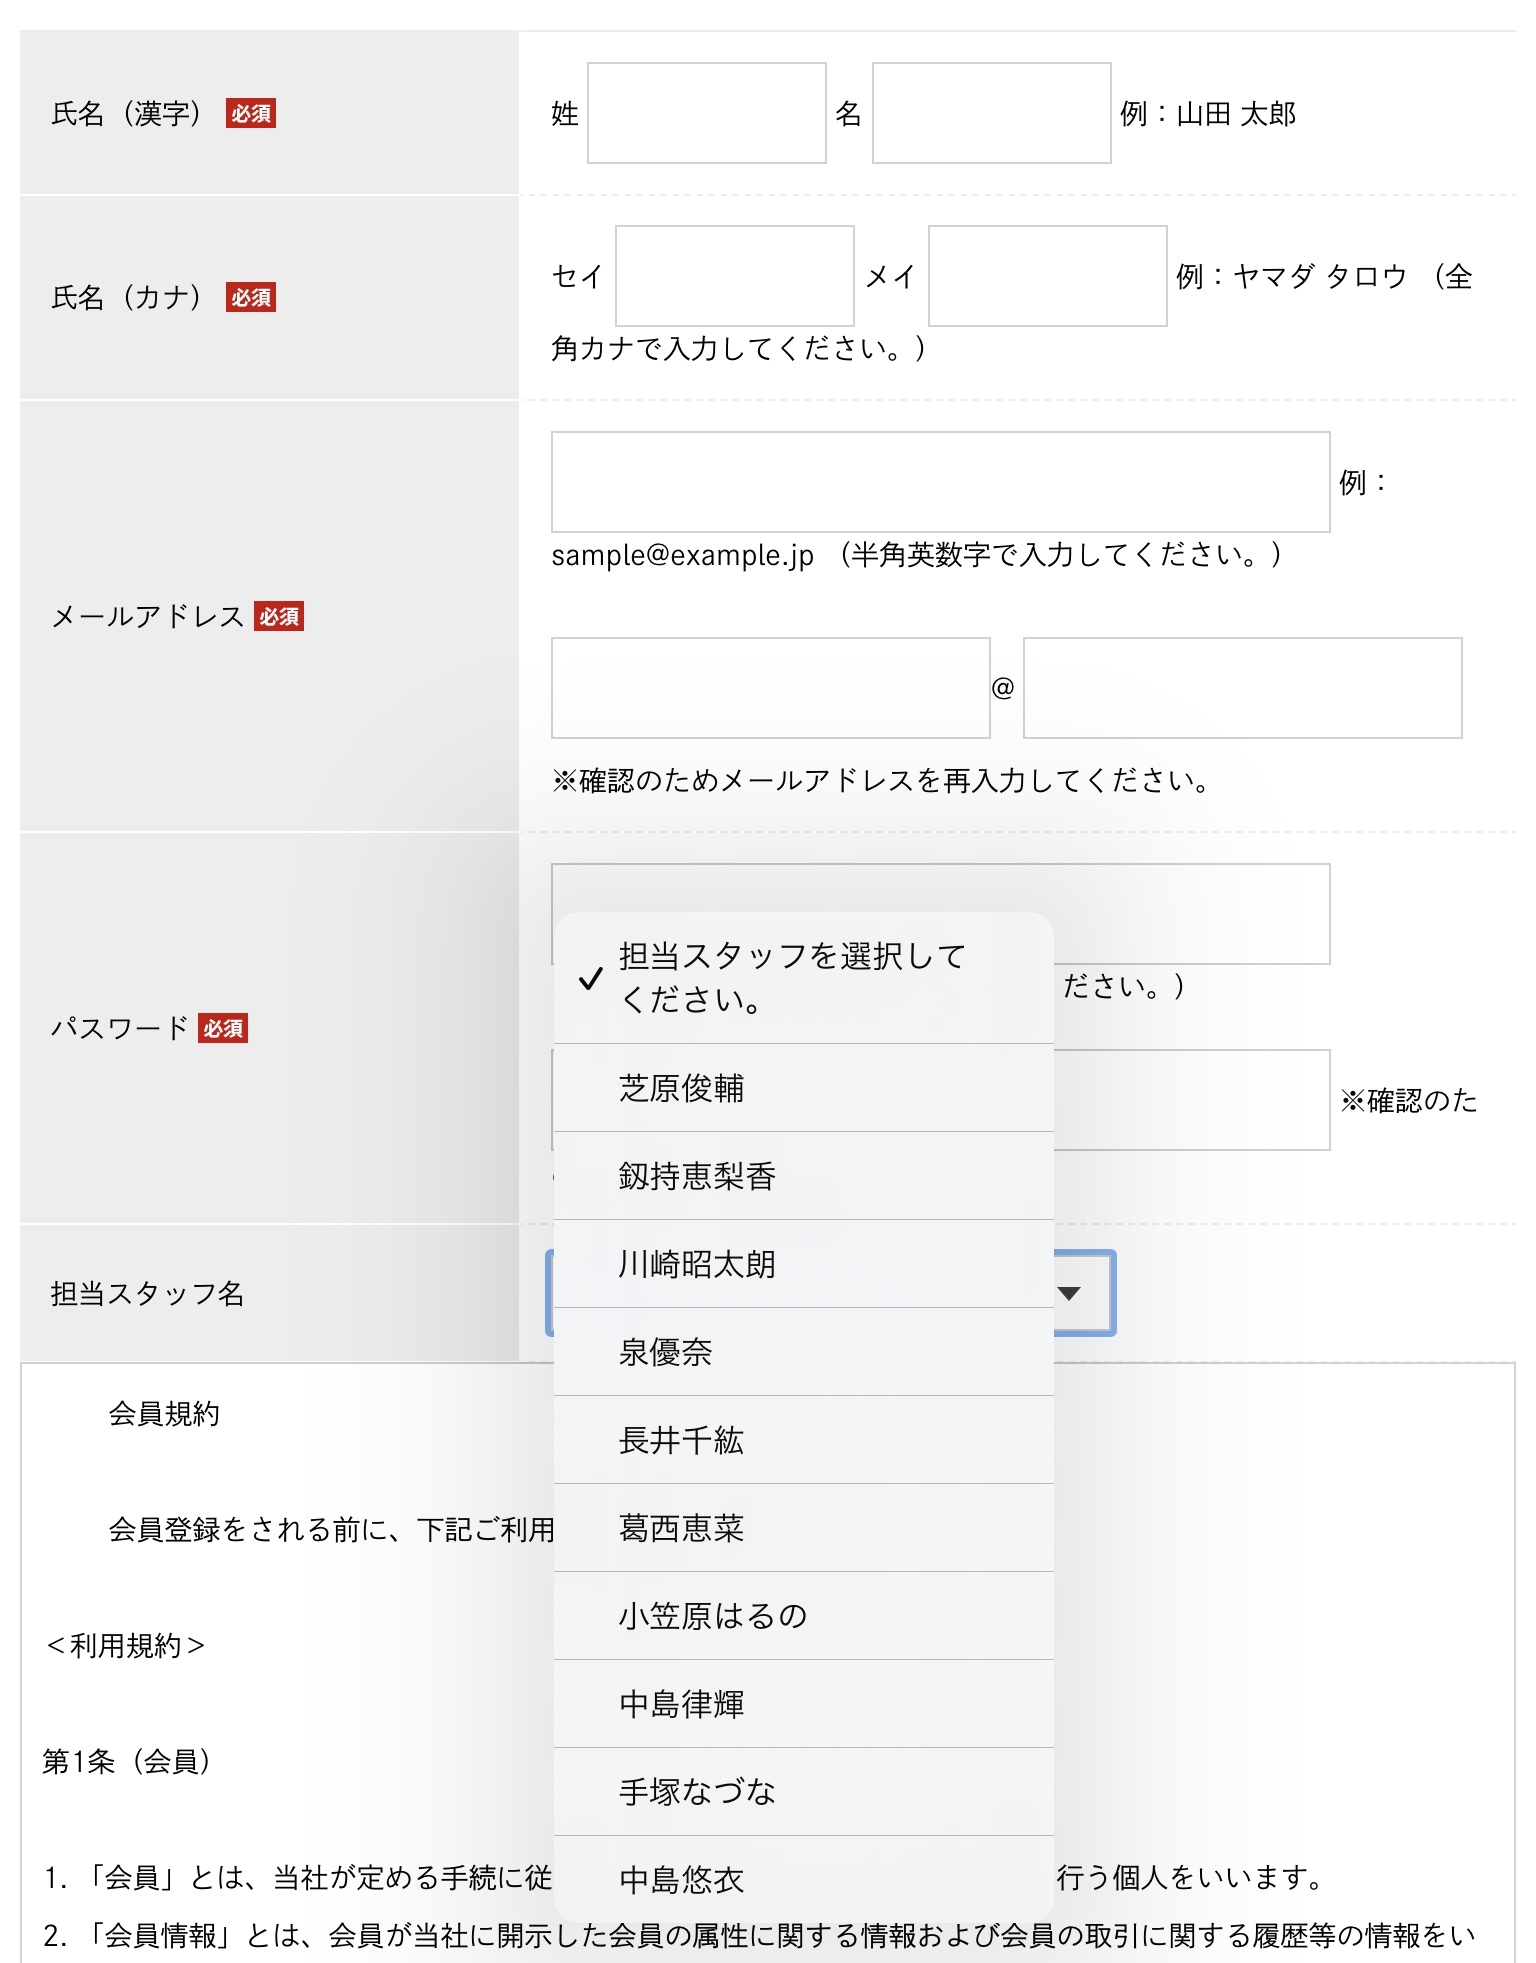Choose 中島悠衣 from the list
The width and height of the screenshot is (1536, 1963).
[804, 1878]
